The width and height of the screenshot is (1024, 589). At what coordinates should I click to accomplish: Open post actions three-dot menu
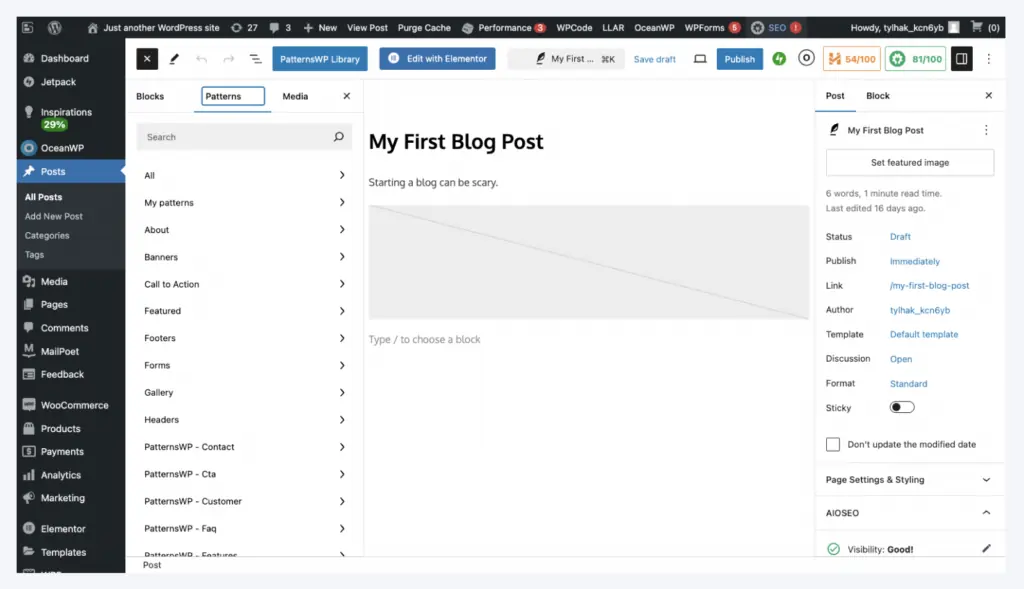tap(986, 130)
